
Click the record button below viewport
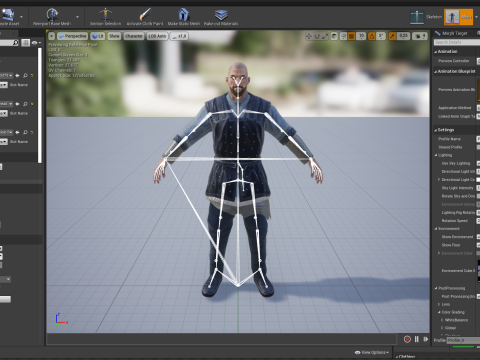tap(407, 339)
